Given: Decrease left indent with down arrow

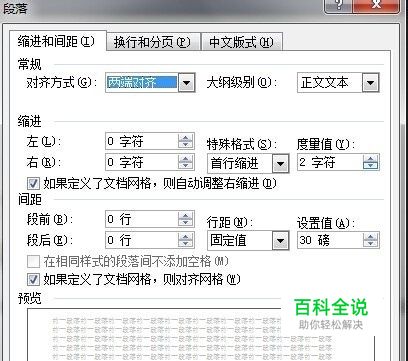Looking at the screenshot, I should (186, 145).
